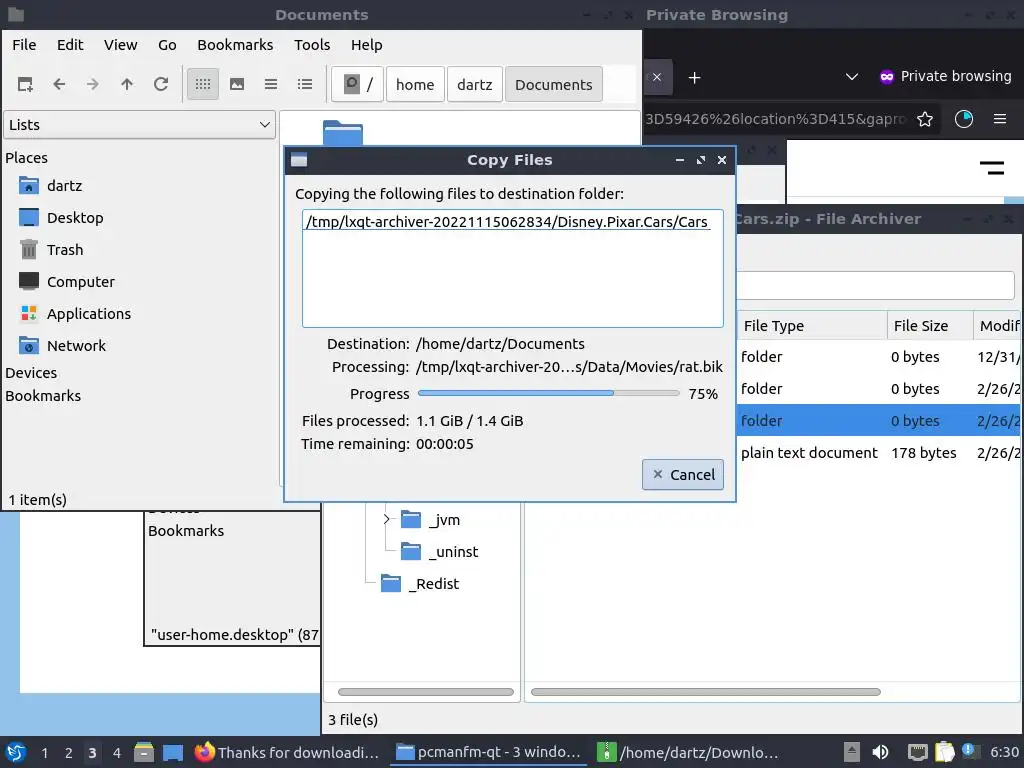The image size is (1024, 768).
Task: Open Firefox list all tabs dropdown
Action: pyautogui.click(x=852, y=77)
